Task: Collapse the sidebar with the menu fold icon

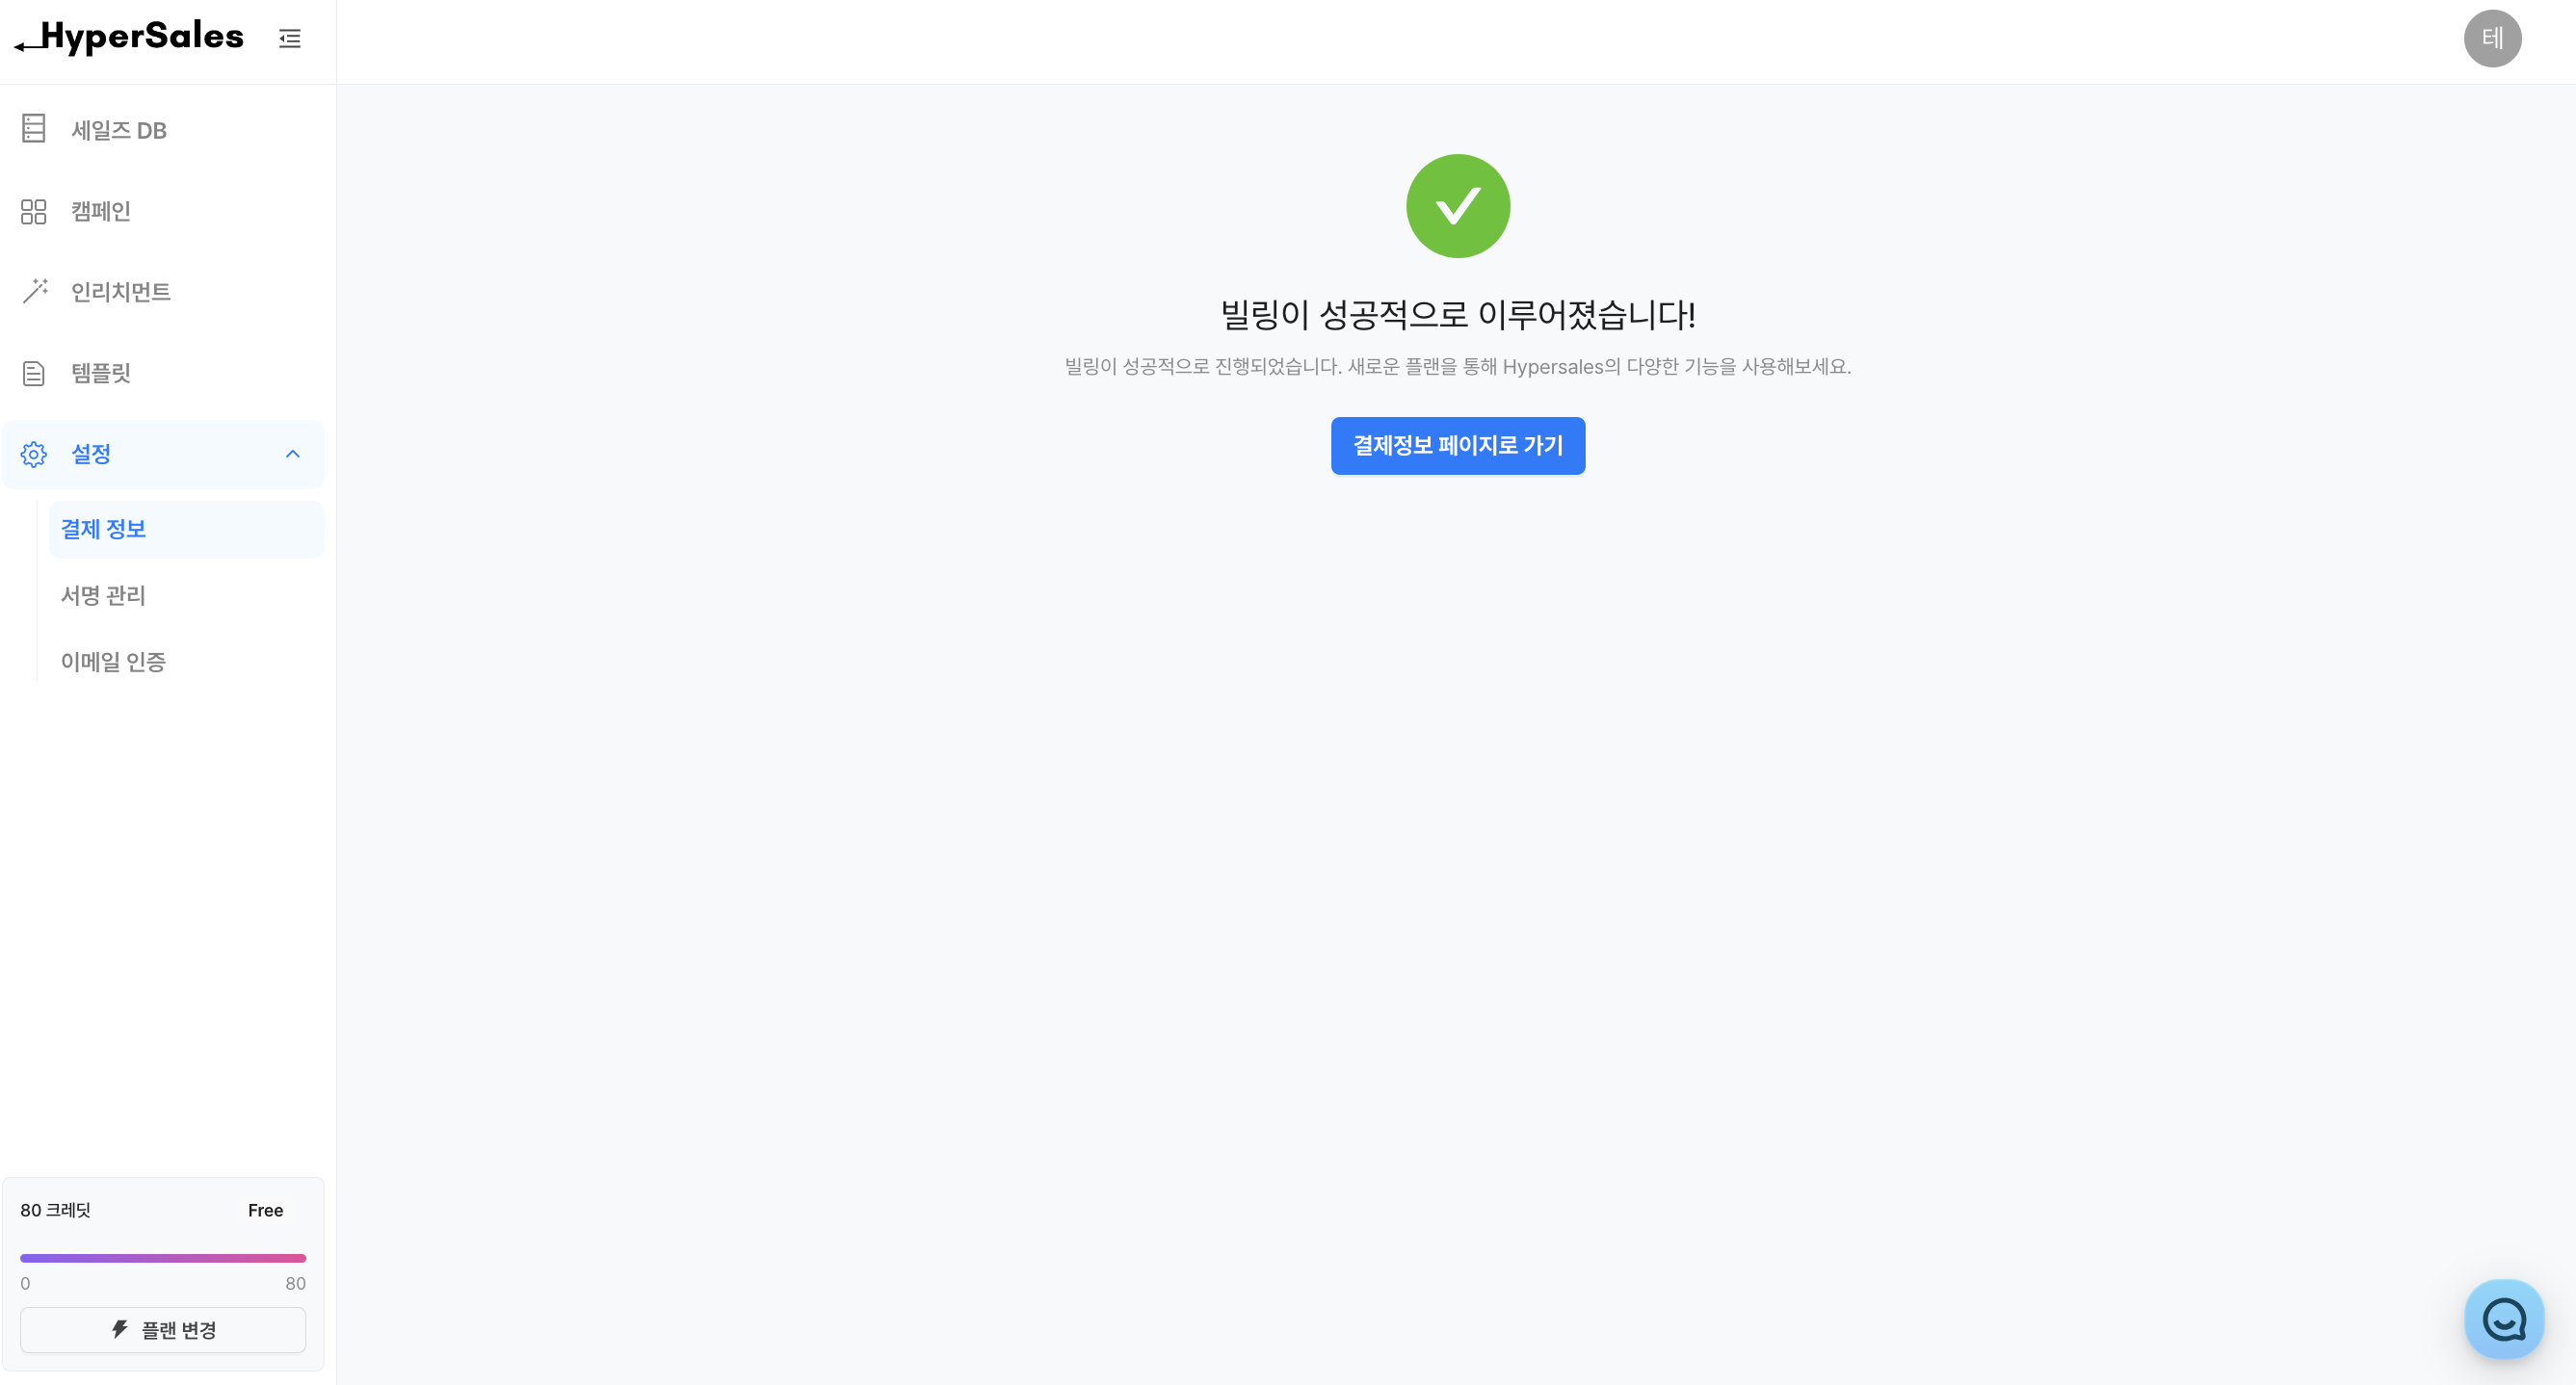Action: pyautogui.click(x=290, y=38)
